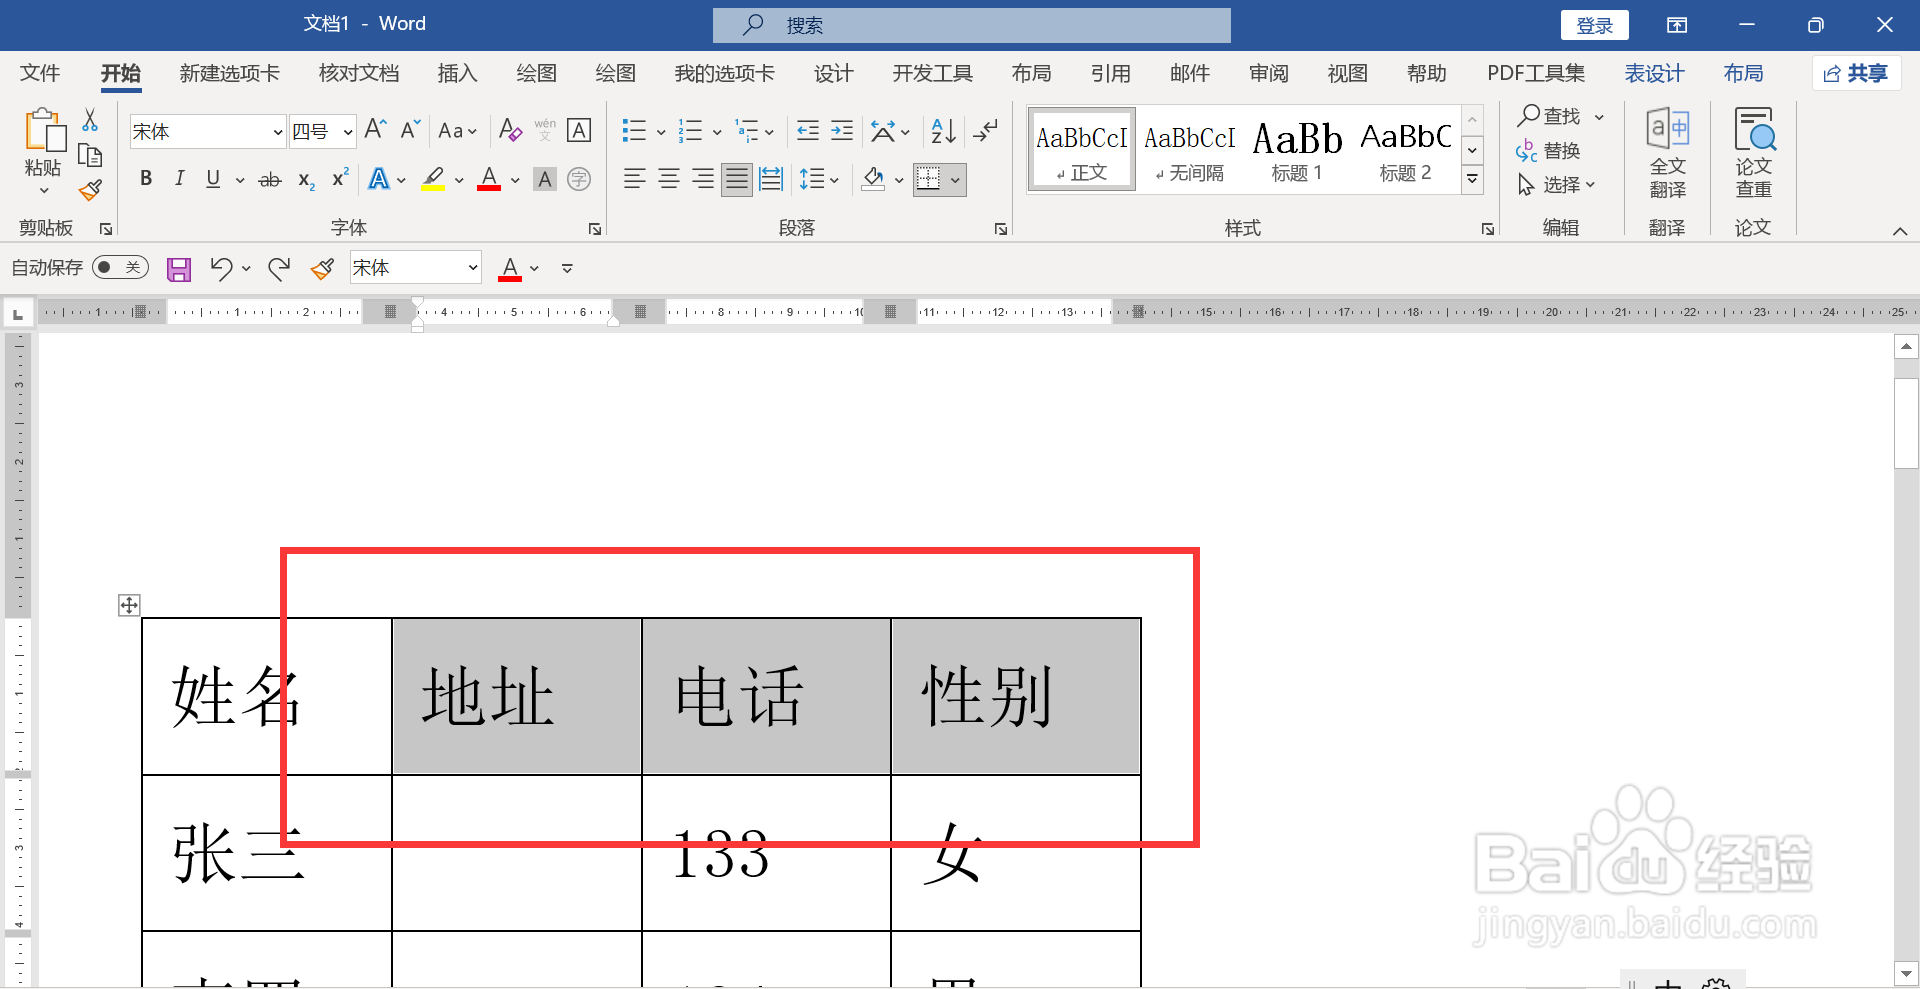The image size is (1920, 989).
Task: Open the Change Case Aa dropdown
Action: [458, 131]
